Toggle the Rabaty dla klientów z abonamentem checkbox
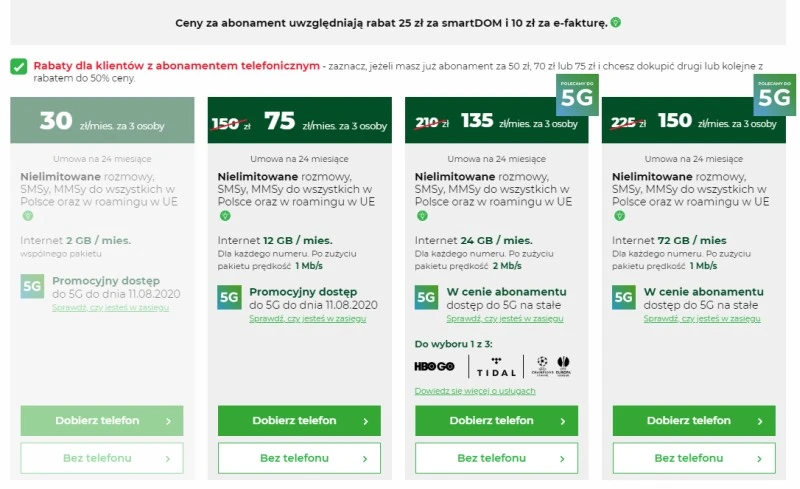Screen dimensions: 800x489 click(19, 66)
